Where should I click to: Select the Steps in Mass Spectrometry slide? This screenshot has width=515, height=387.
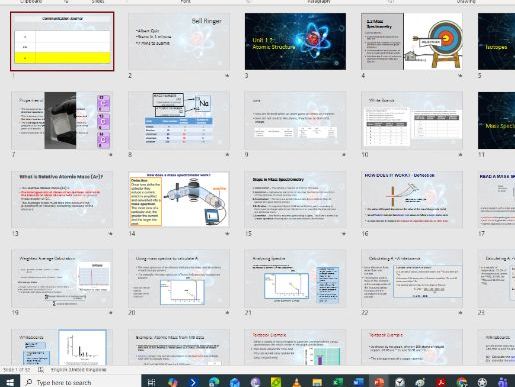point(295,199)
